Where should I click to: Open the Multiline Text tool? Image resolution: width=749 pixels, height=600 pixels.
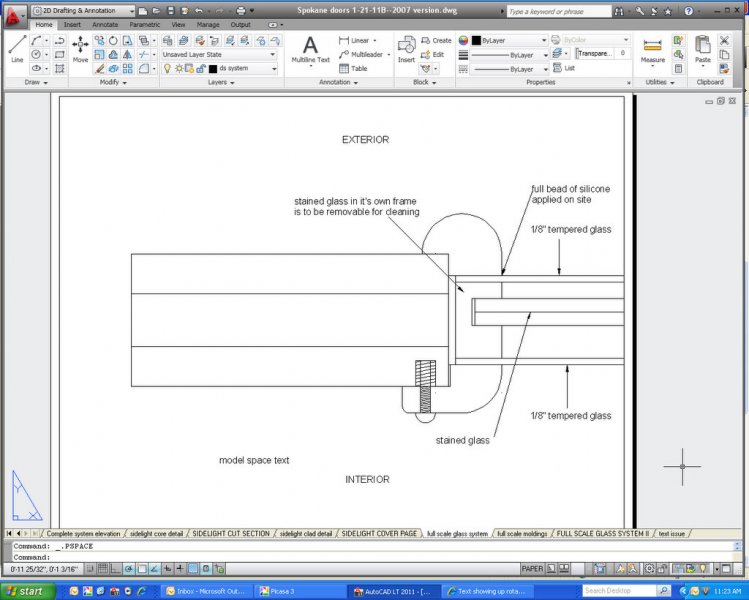(310, 50)
